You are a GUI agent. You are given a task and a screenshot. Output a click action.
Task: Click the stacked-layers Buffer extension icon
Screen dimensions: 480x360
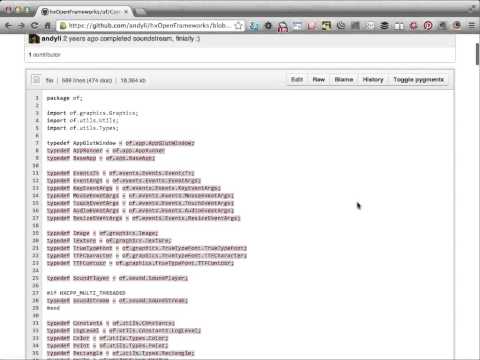point(384,26)
